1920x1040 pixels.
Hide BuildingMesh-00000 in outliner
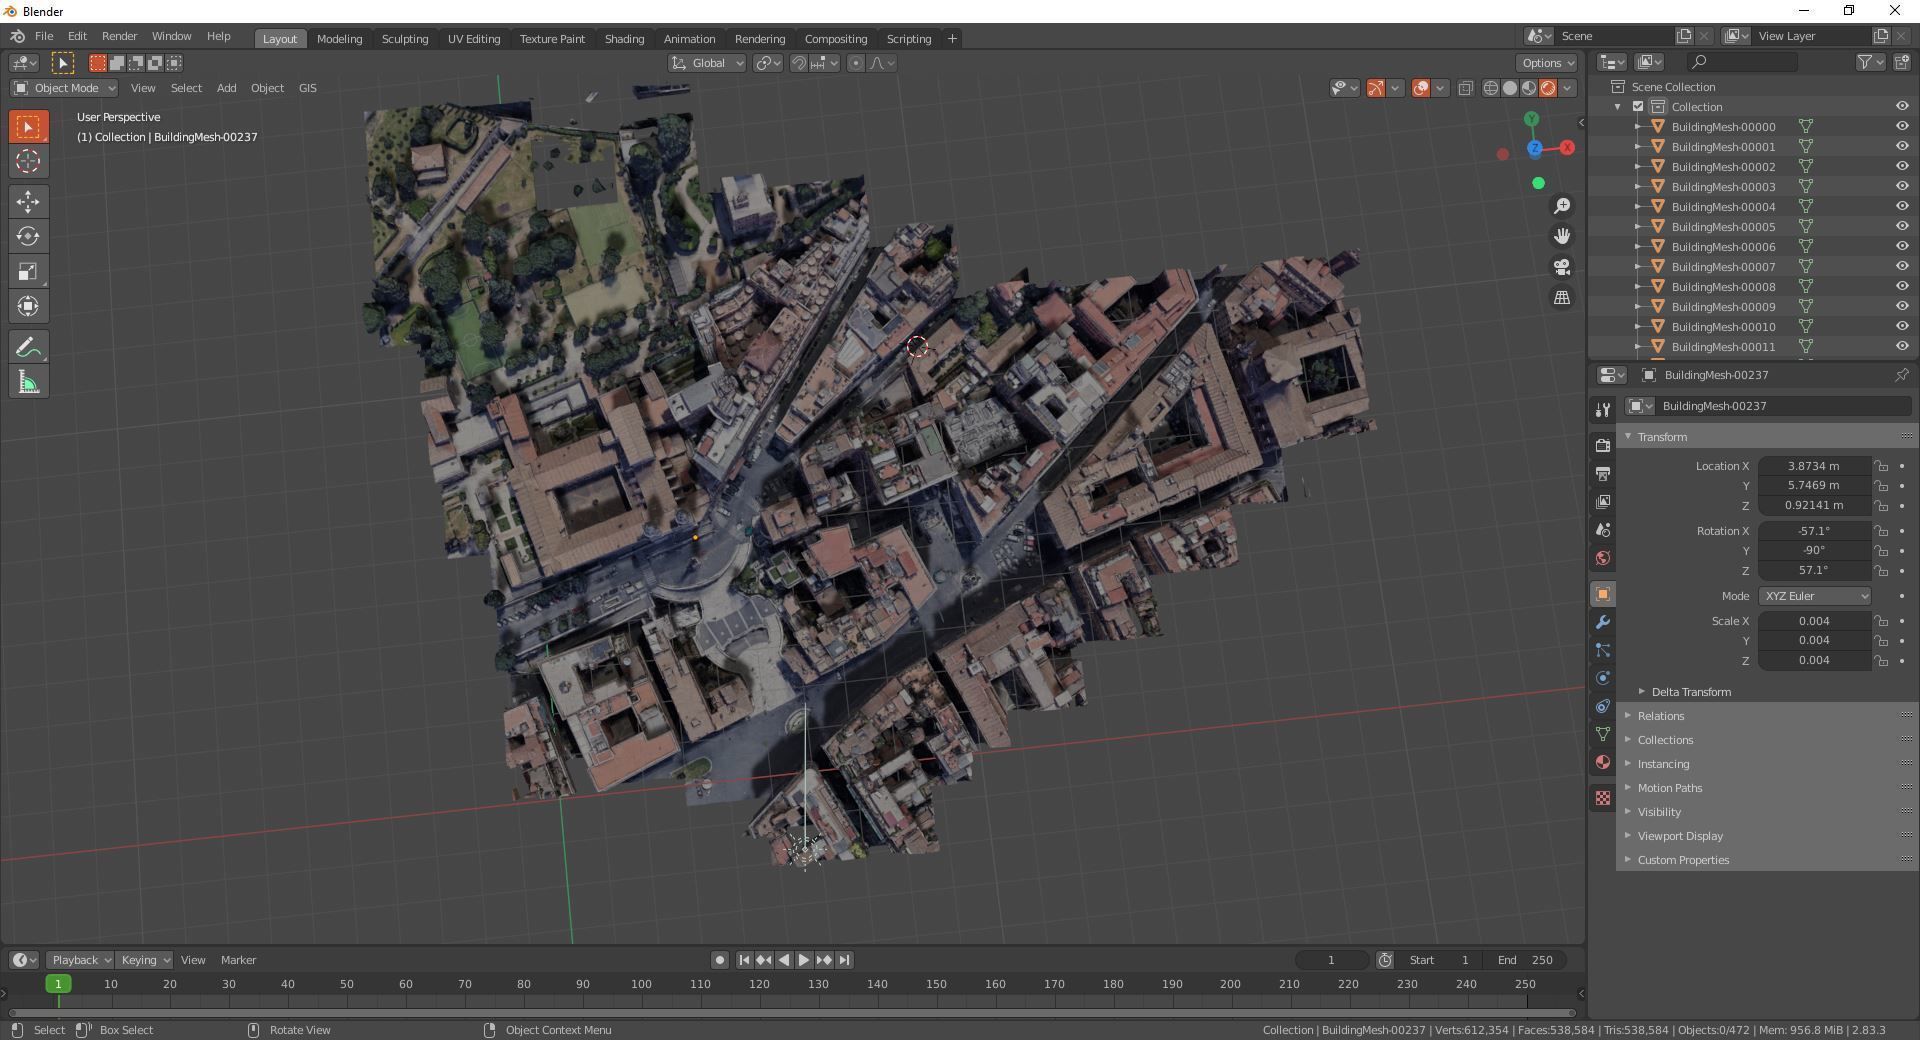pos(1902,126)
